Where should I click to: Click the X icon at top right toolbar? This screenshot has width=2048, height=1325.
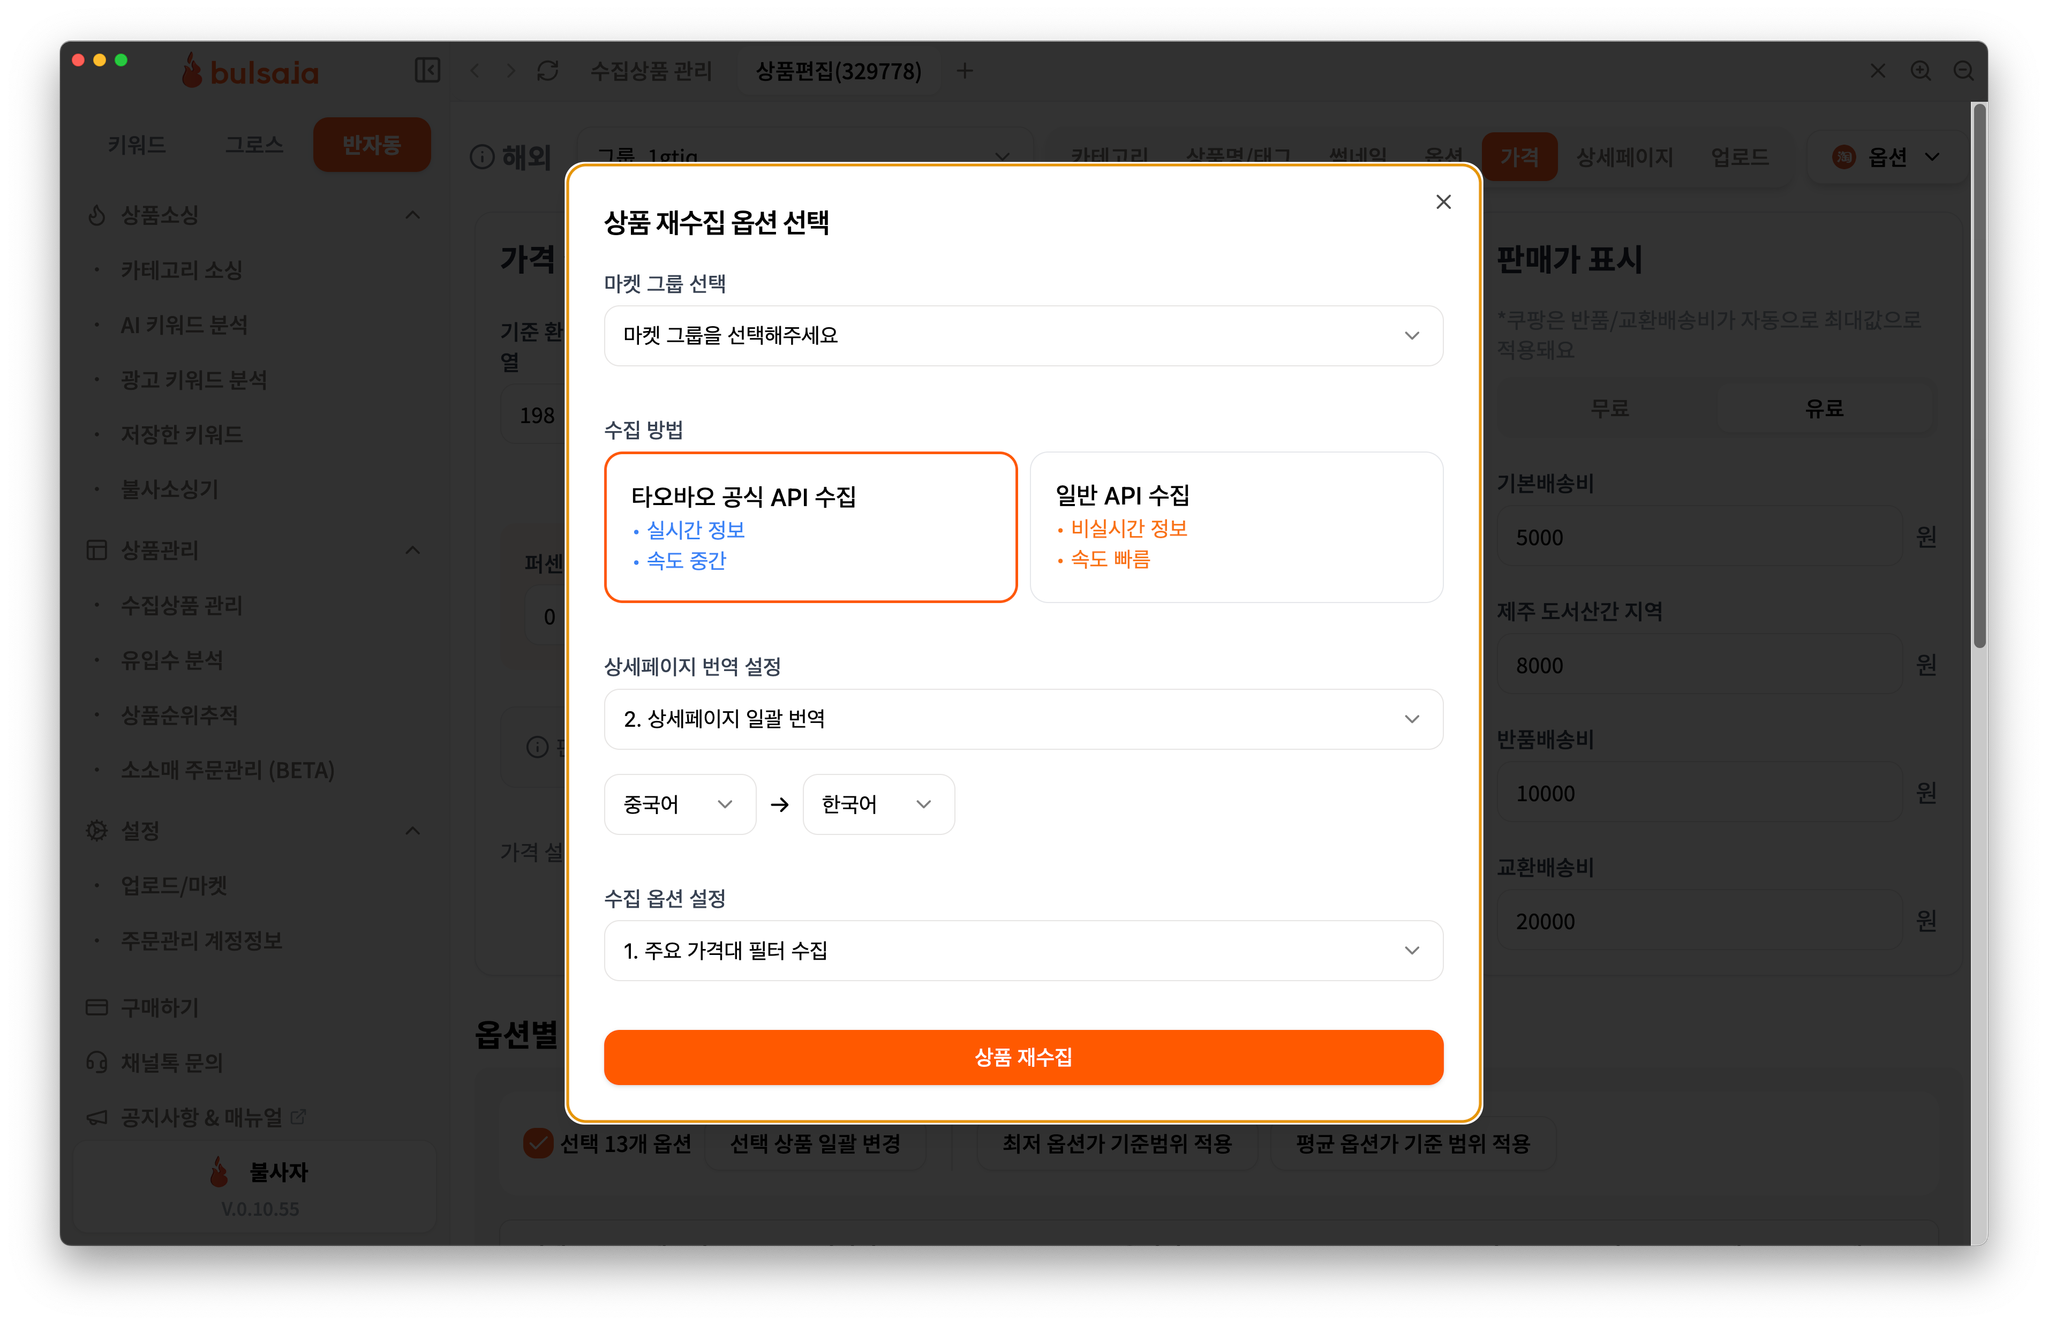click(1877, 71)
